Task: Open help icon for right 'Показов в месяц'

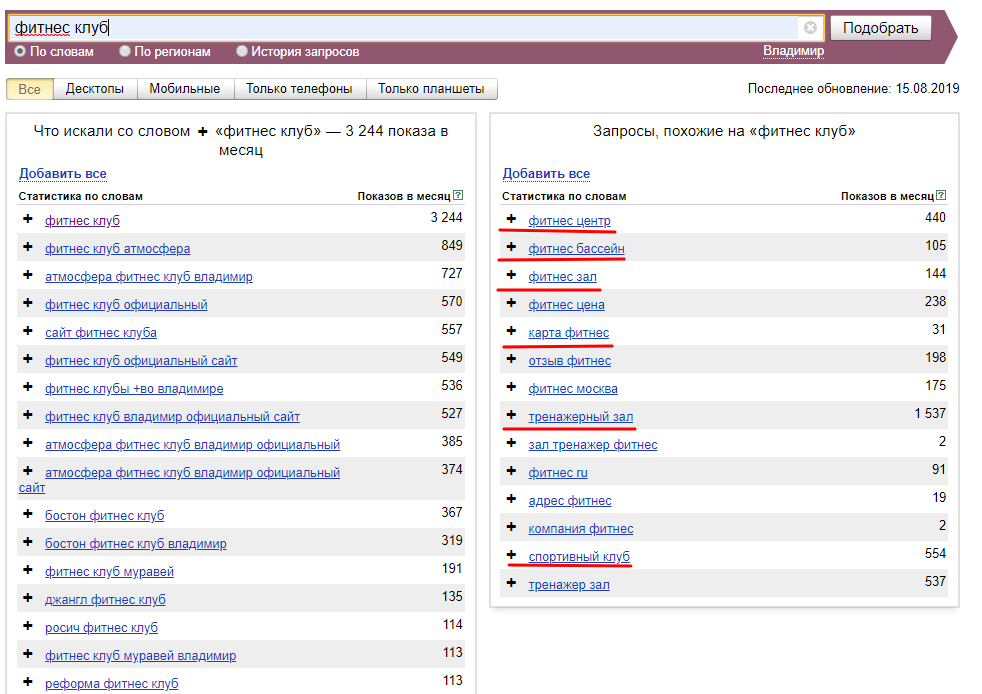Action: point(941,195)
